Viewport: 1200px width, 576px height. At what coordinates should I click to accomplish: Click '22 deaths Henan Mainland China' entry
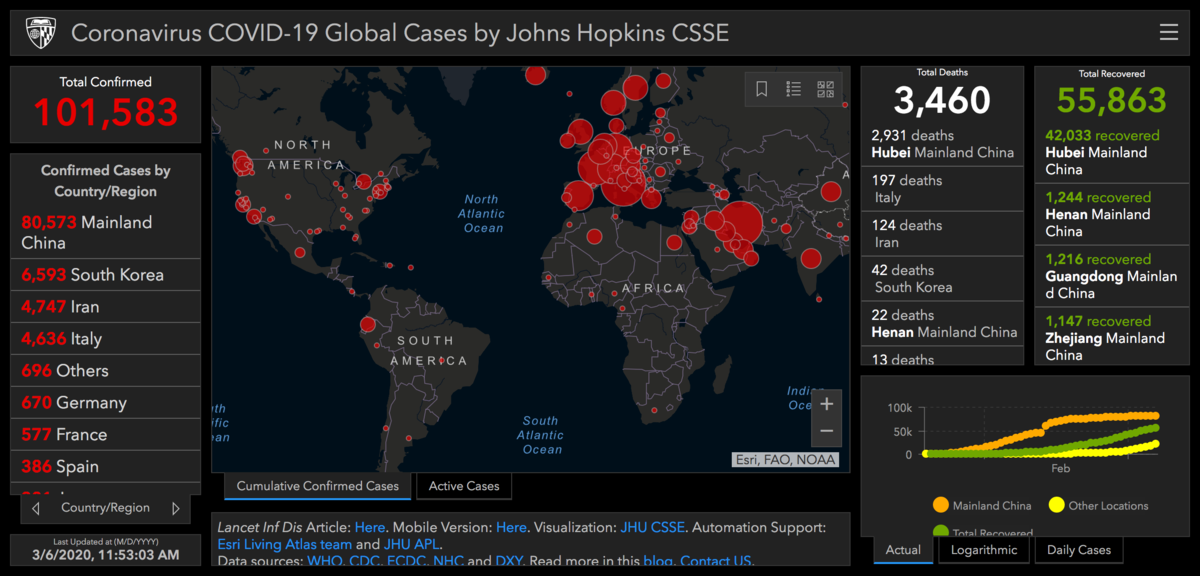[942, 324]
